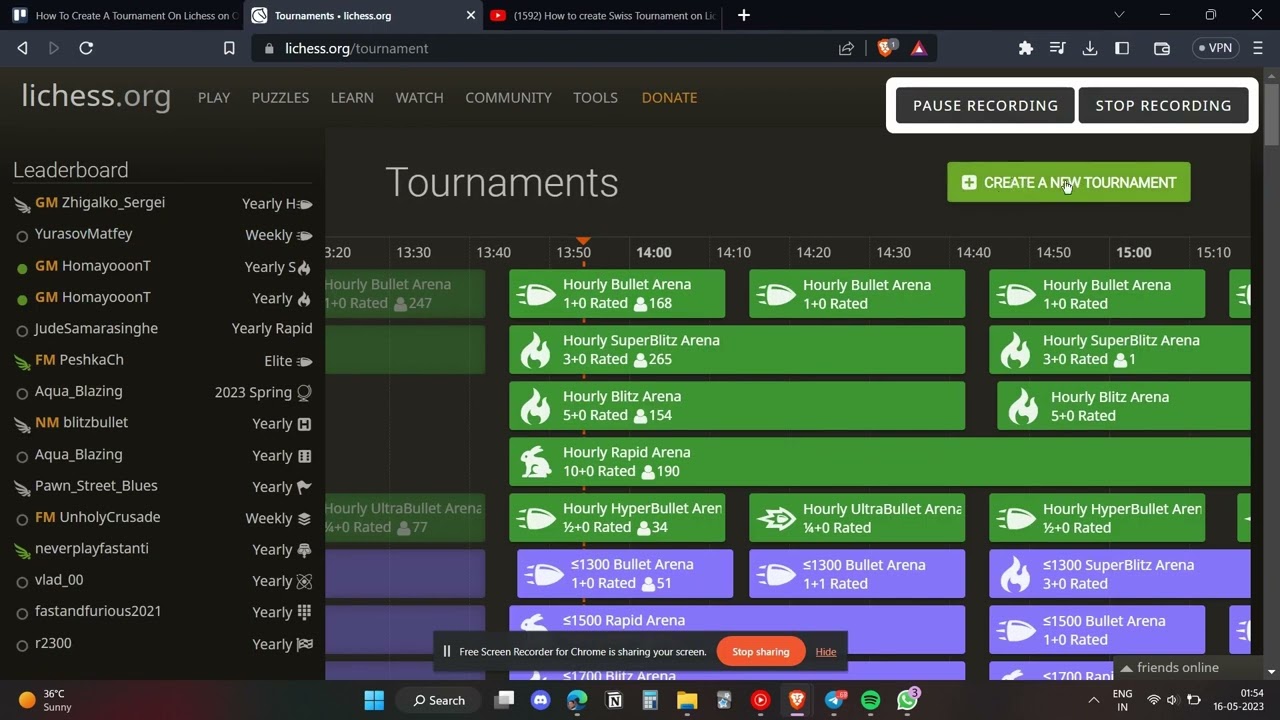Open Hourly Rapid Arena with 190 players
The width and height of the screenshot is (1280, 720).
[879, 462]
